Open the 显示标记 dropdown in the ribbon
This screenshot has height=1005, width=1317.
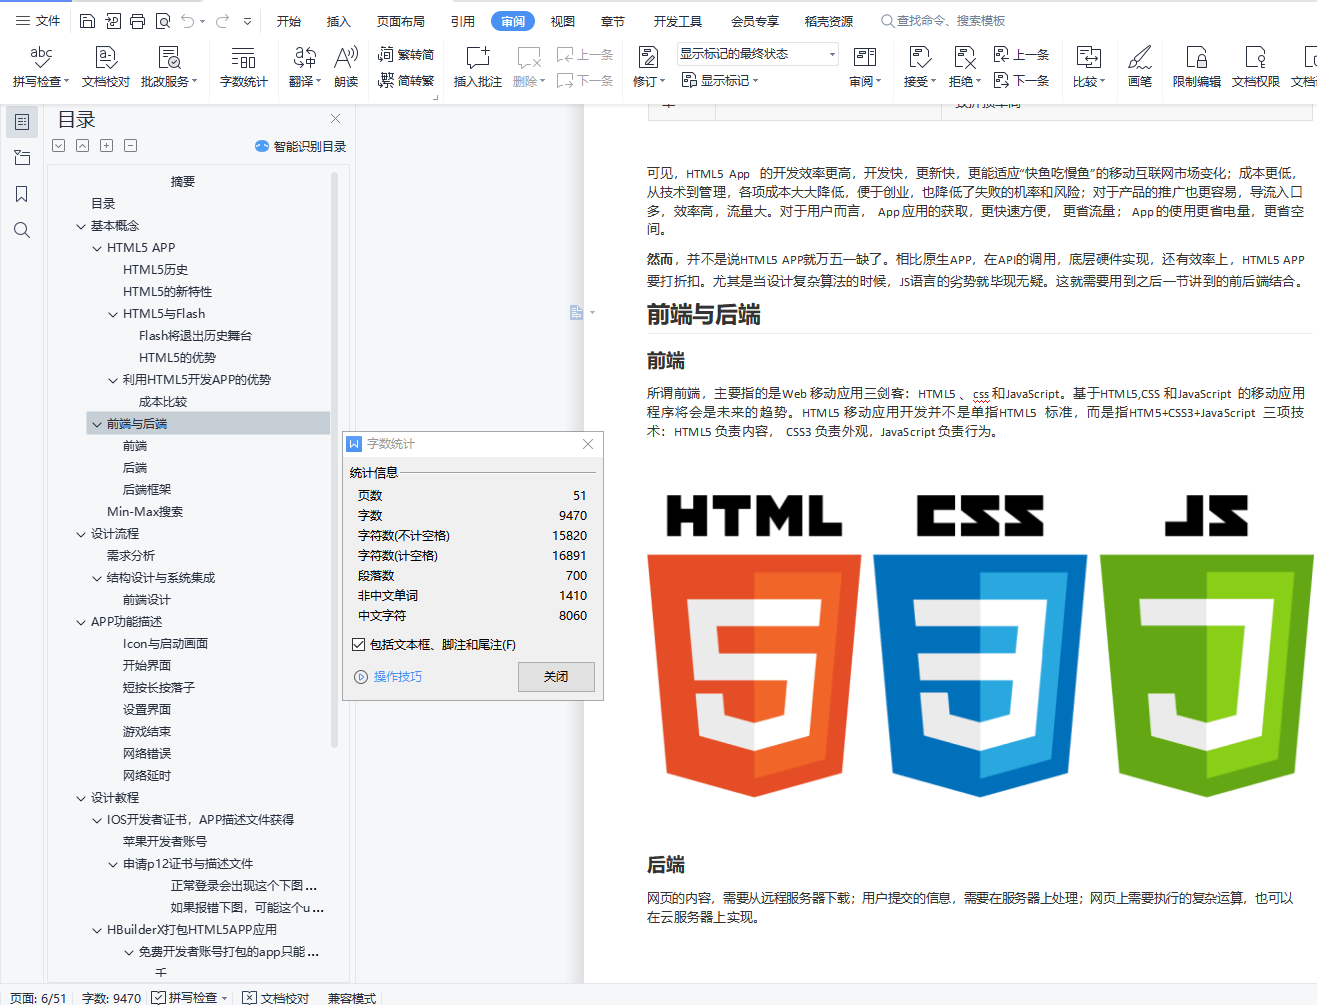point(720,80)
